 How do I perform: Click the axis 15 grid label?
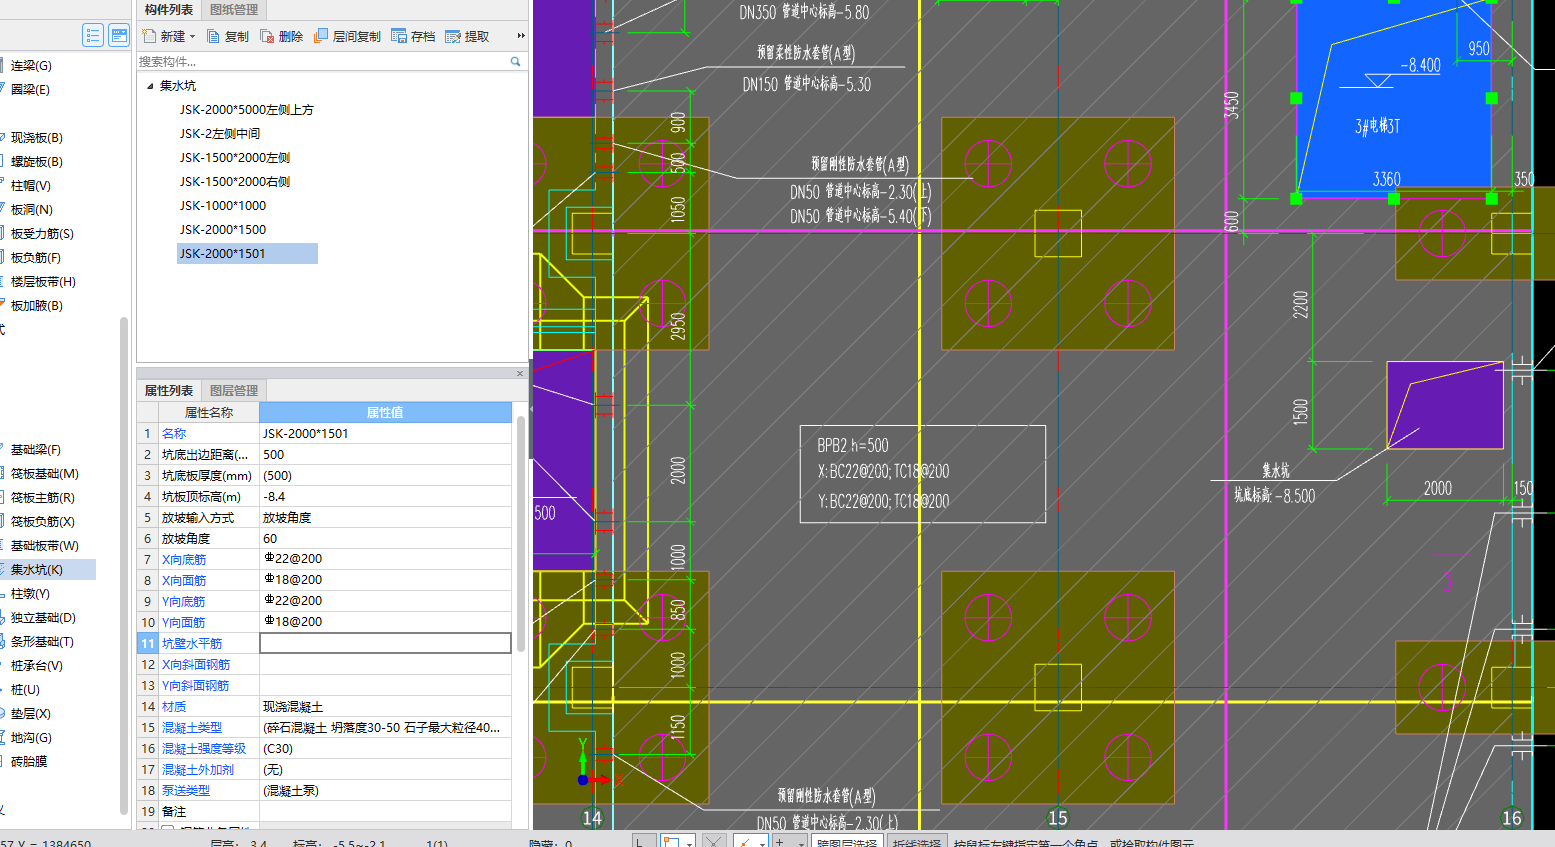coord(1058,818)
